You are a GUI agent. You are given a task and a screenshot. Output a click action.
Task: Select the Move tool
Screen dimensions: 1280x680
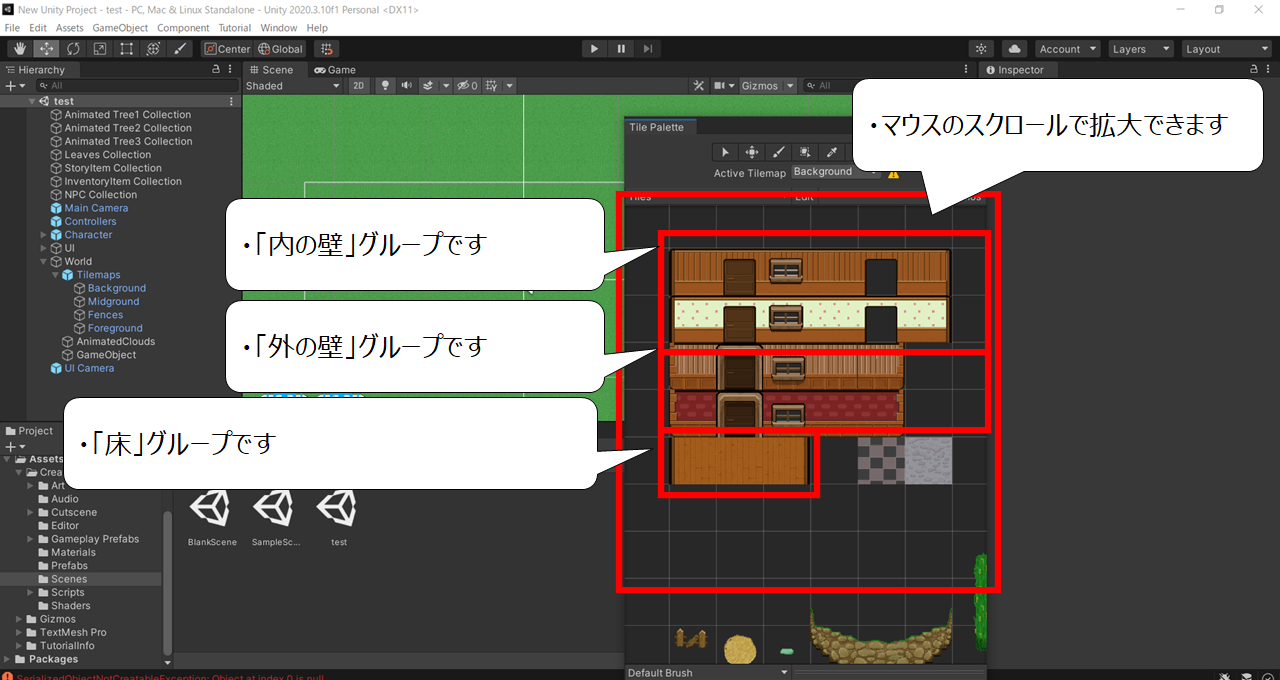click(46, 48)
